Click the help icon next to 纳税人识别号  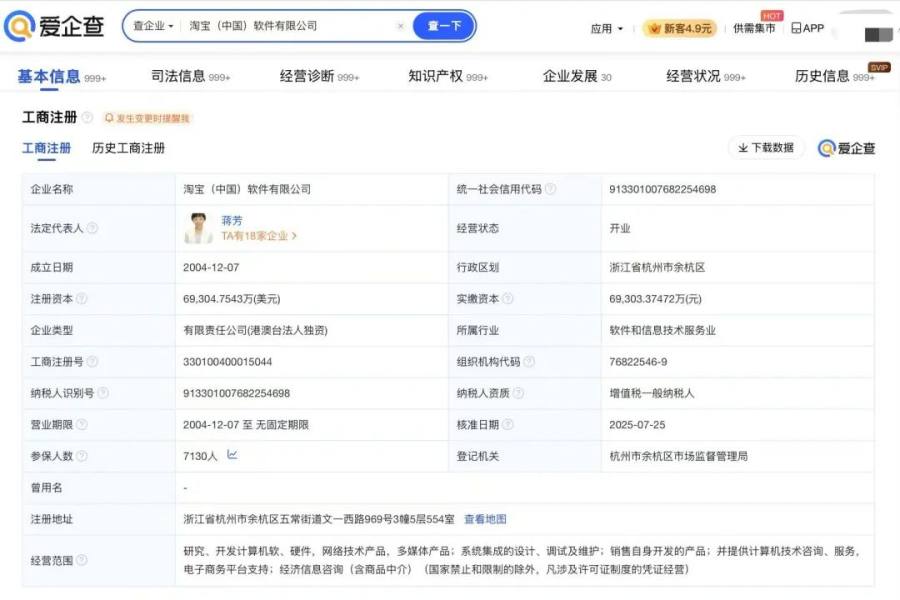point(103,393)
